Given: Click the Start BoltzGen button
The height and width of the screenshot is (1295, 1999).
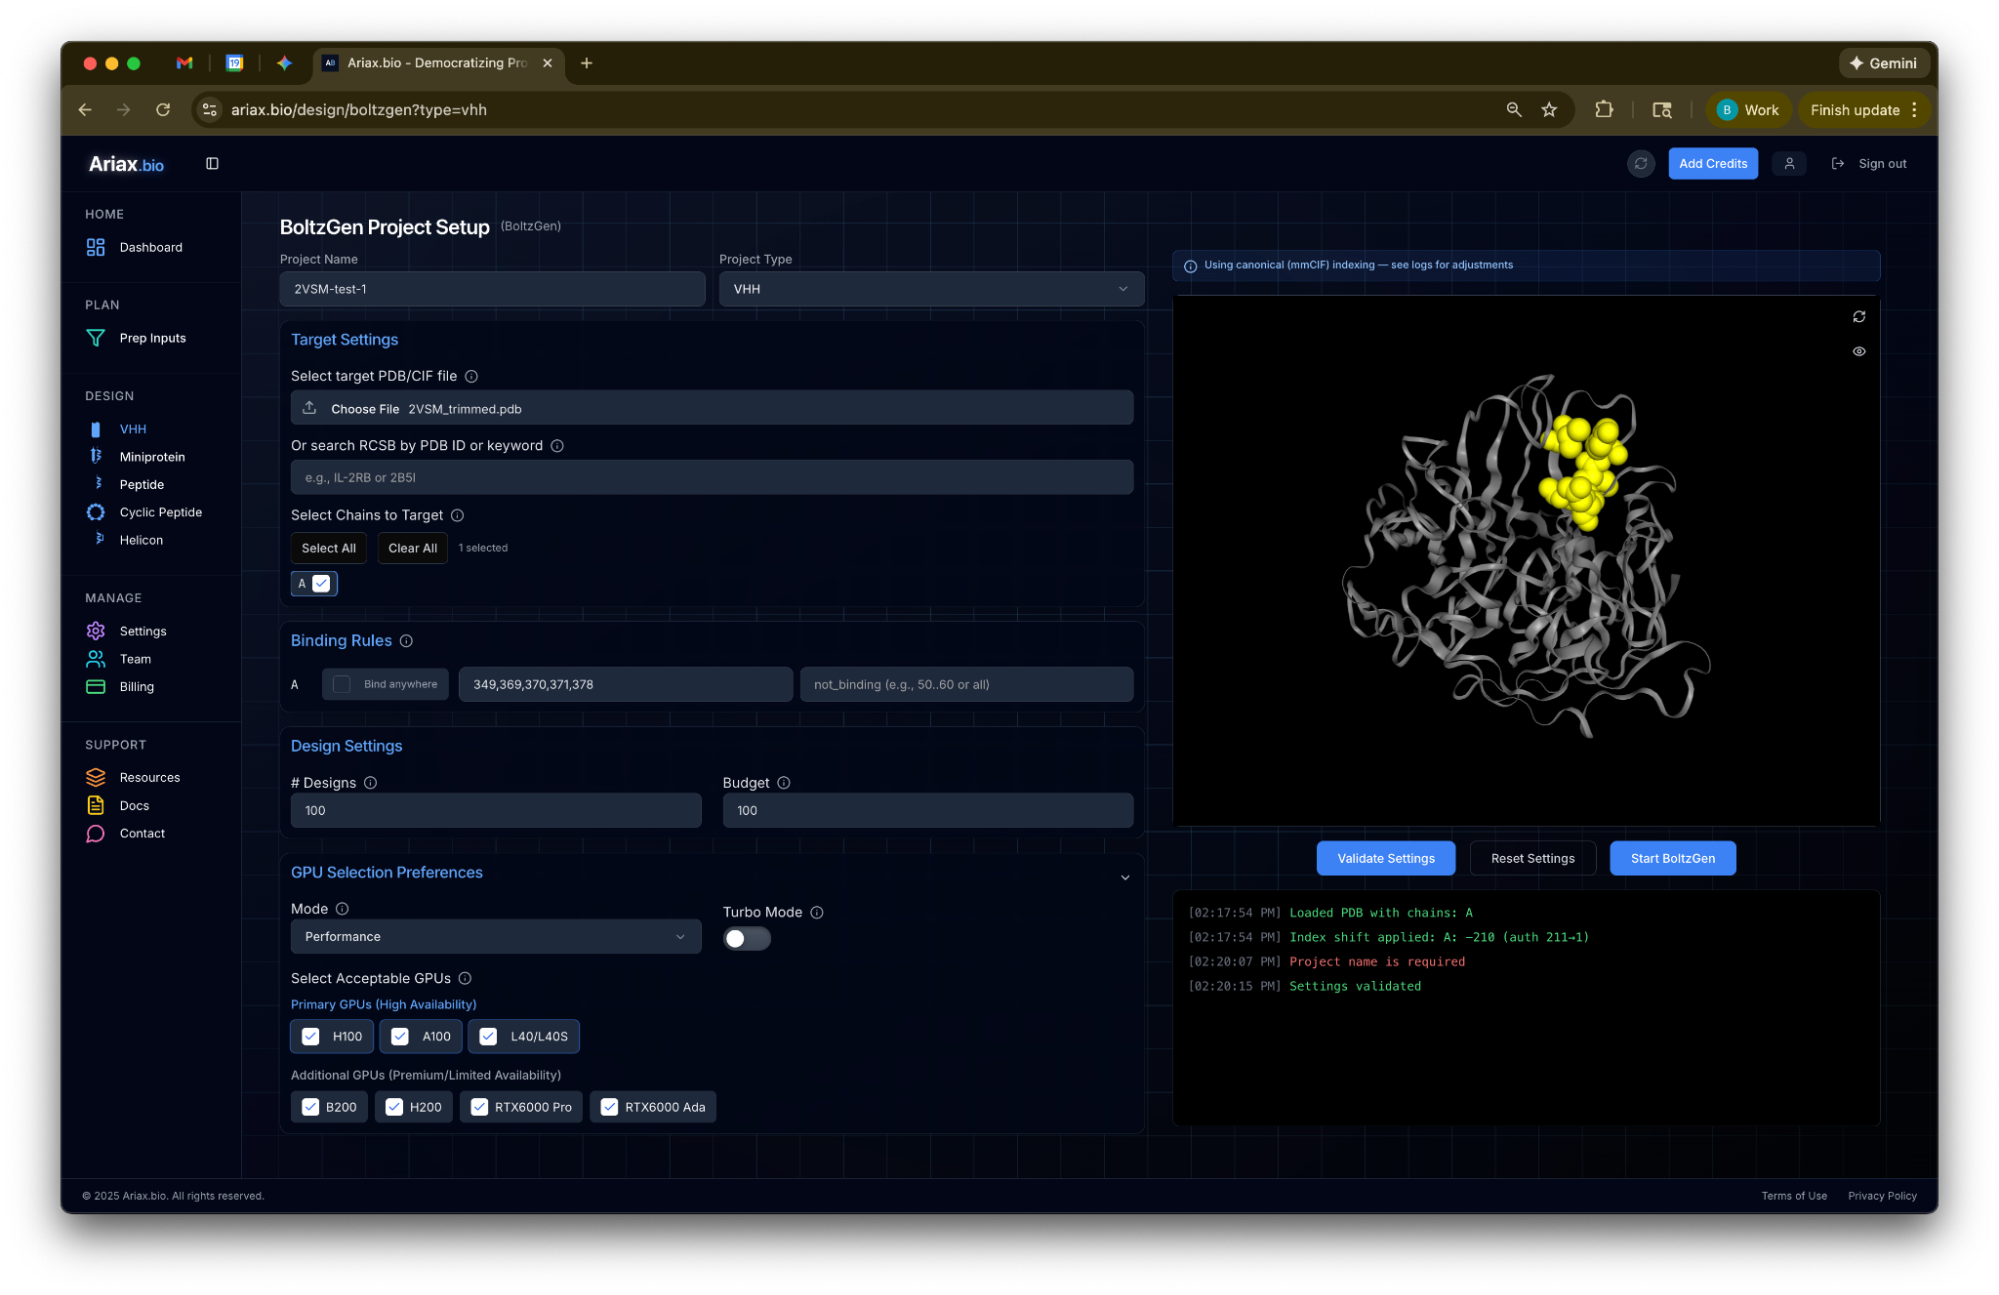Looking at the screenshot, I should pos(1671,859).
